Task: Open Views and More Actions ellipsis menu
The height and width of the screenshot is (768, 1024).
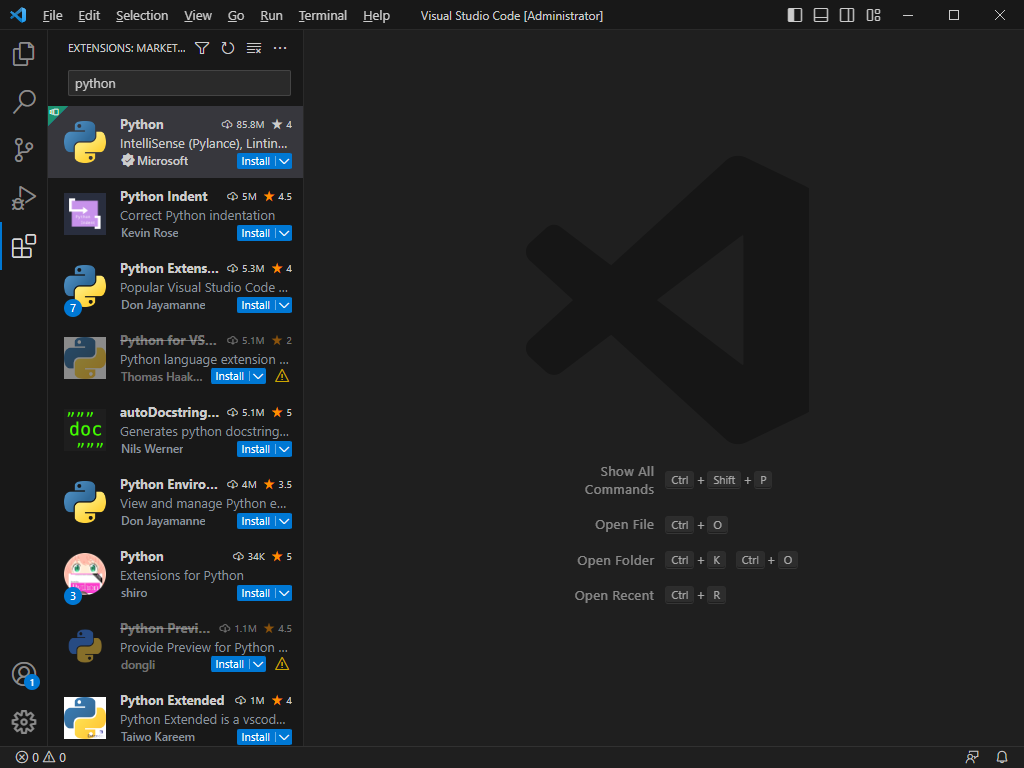Action: pyautogui.click(x=280, y=48)
